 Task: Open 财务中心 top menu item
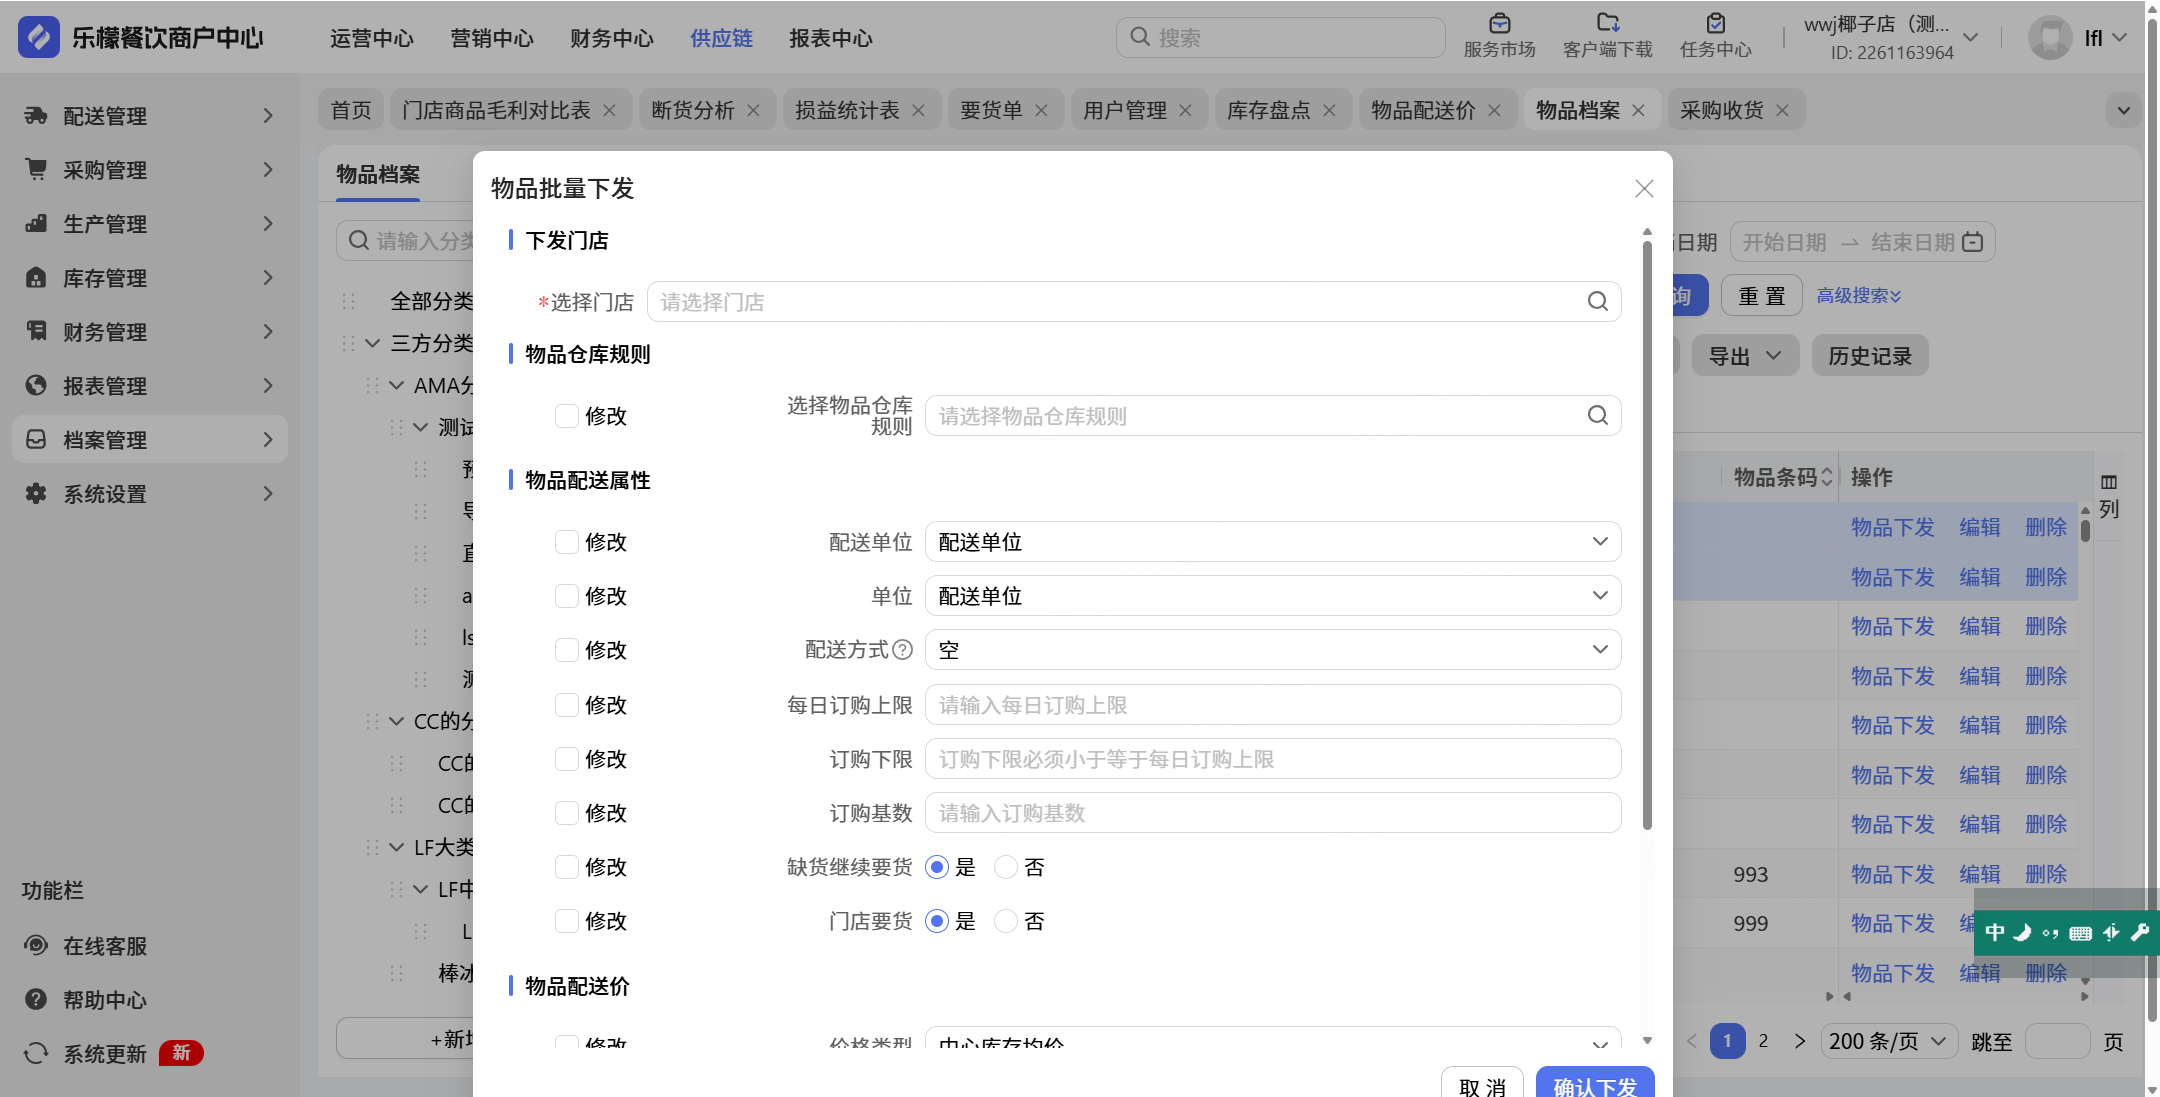pos(611,38)
